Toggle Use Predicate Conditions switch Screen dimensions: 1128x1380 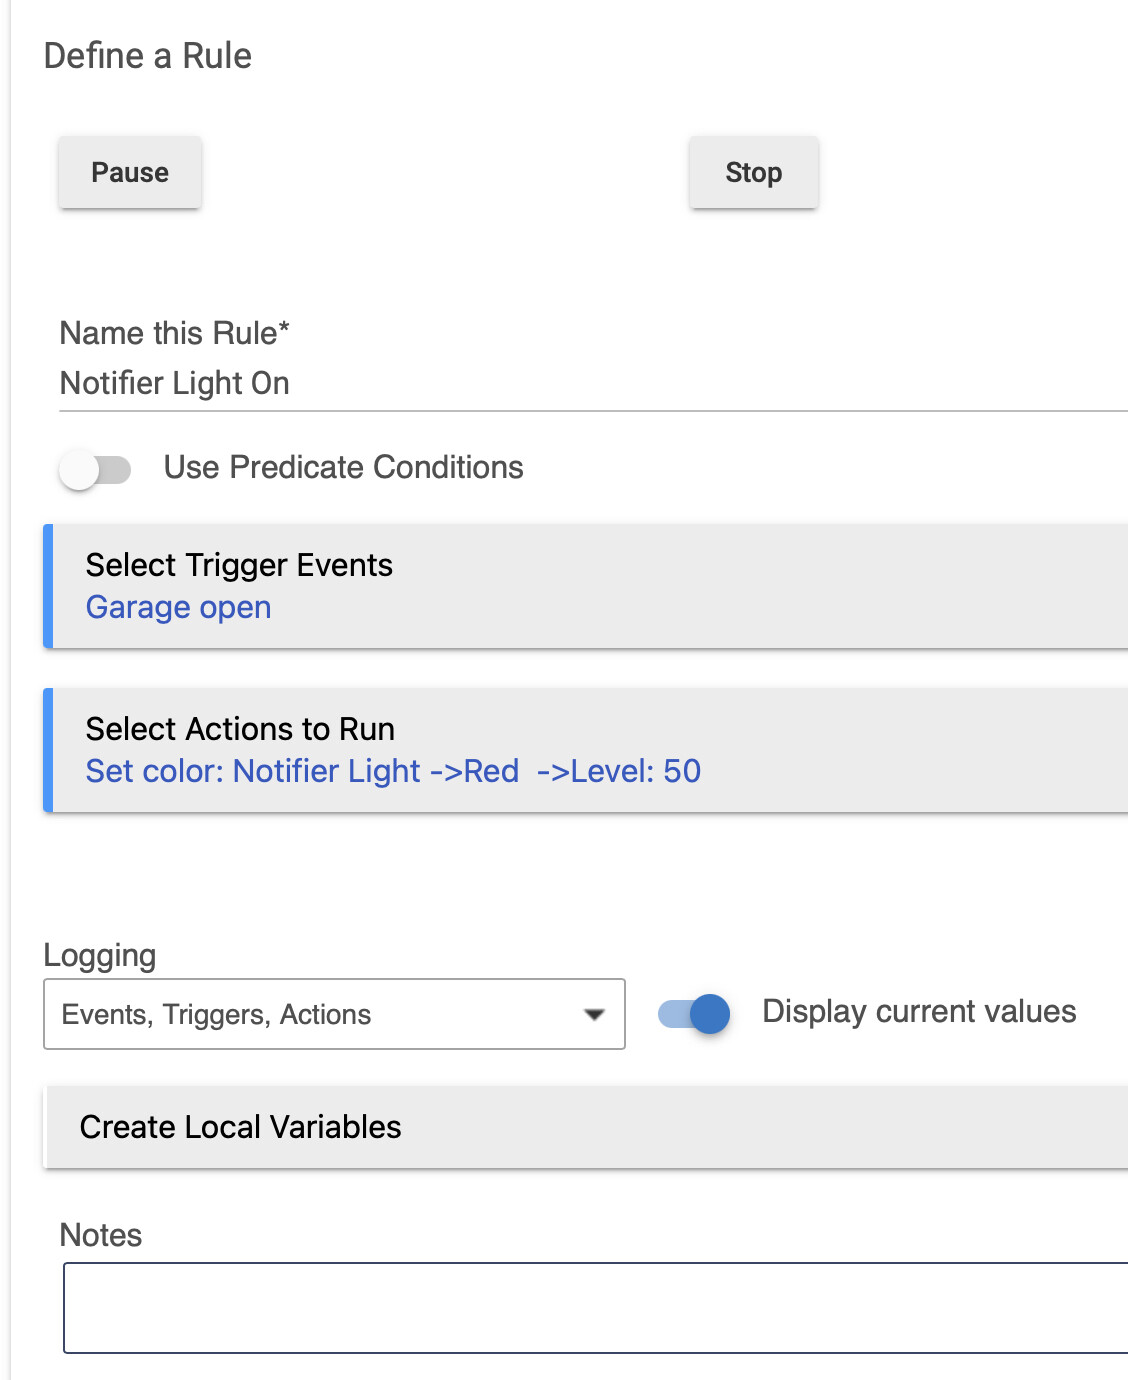pos(95,469)
